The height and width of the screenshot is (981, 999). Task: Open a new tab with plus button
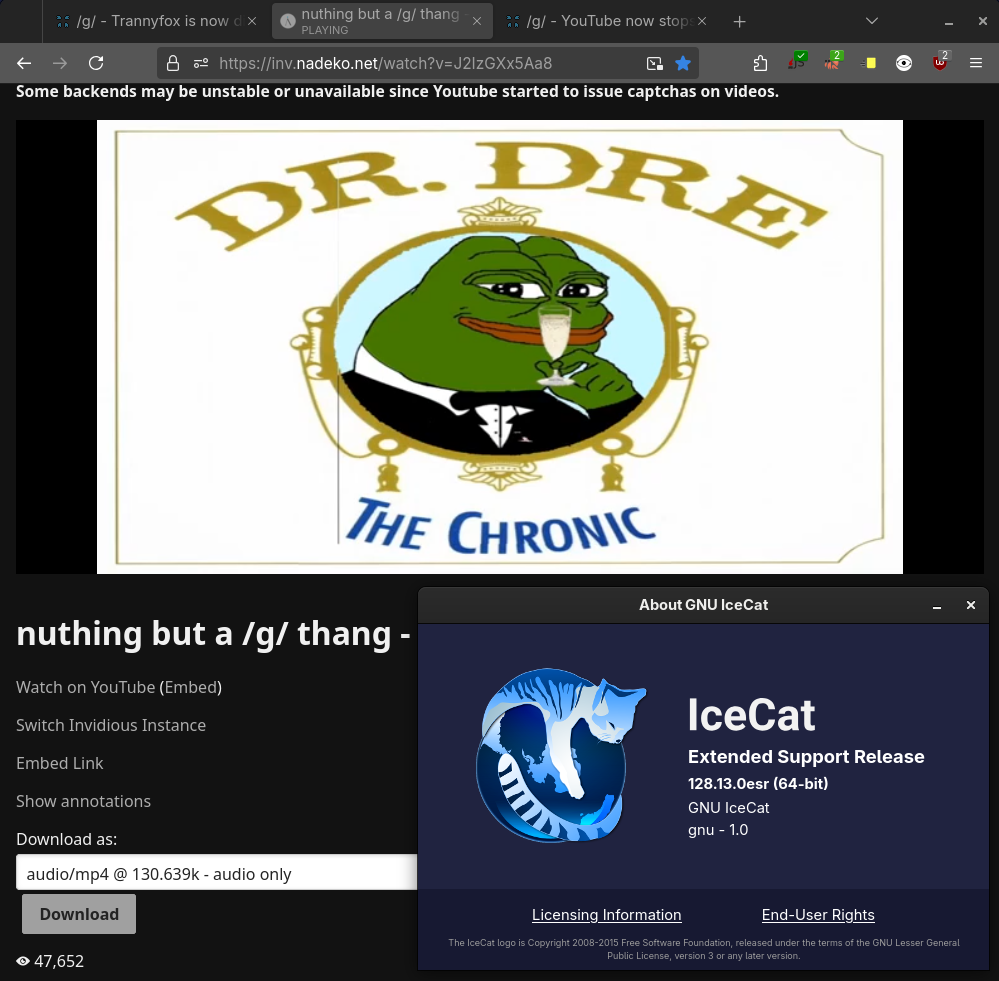click(x=739, y=22)
